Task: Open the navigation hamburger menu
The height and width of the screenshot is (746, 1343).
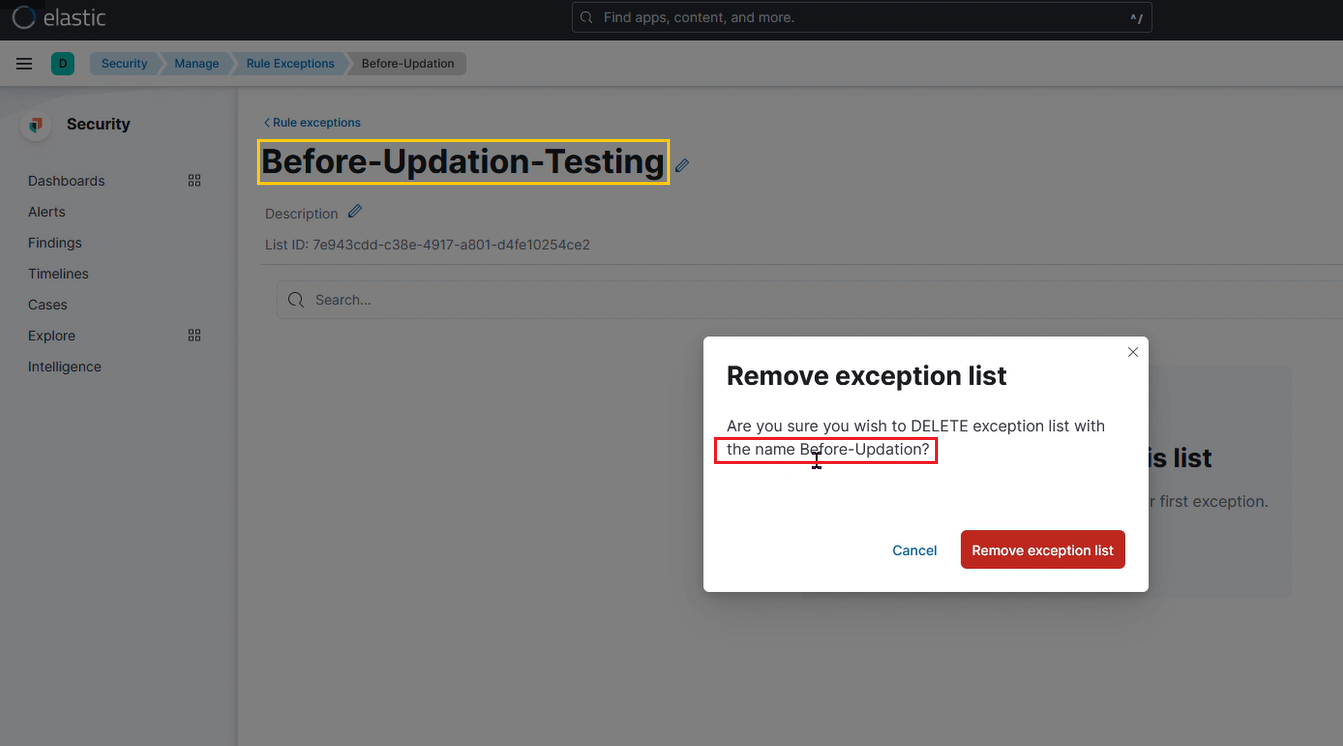Action: coord(24,63)
